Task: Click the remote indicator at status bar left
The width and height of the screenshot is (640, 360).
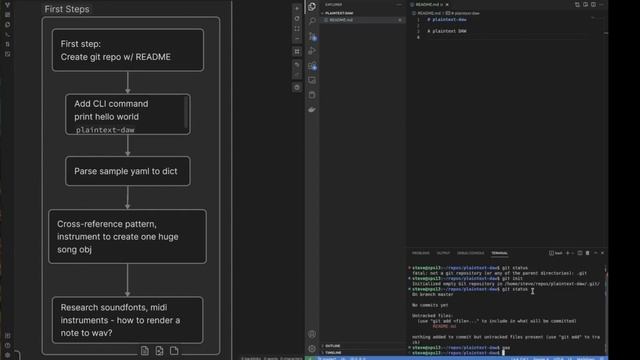Action: [x=311, y=358]
